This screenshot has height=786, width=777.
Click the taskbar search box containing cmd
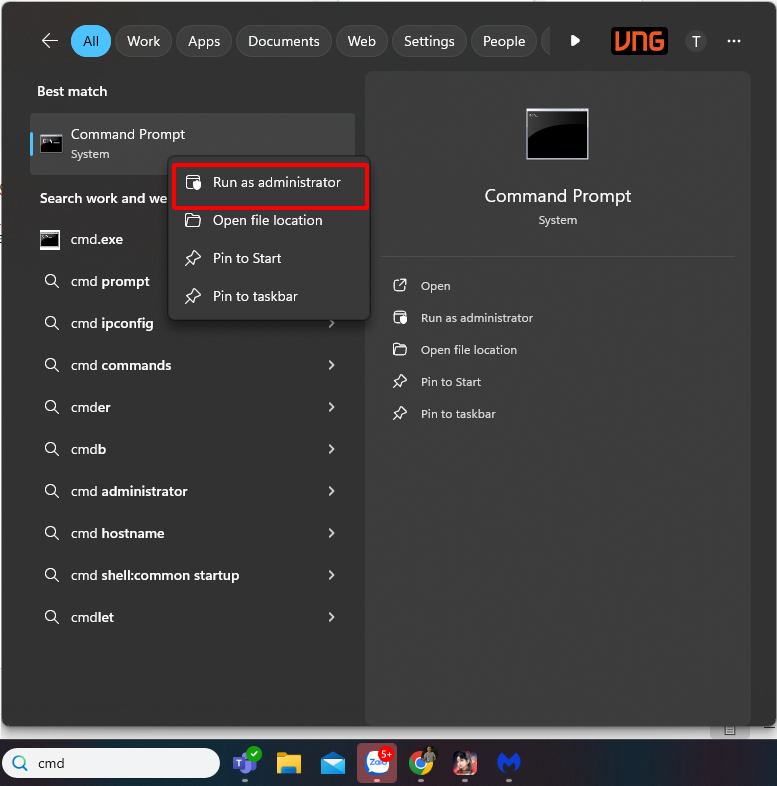click(120, 763)
